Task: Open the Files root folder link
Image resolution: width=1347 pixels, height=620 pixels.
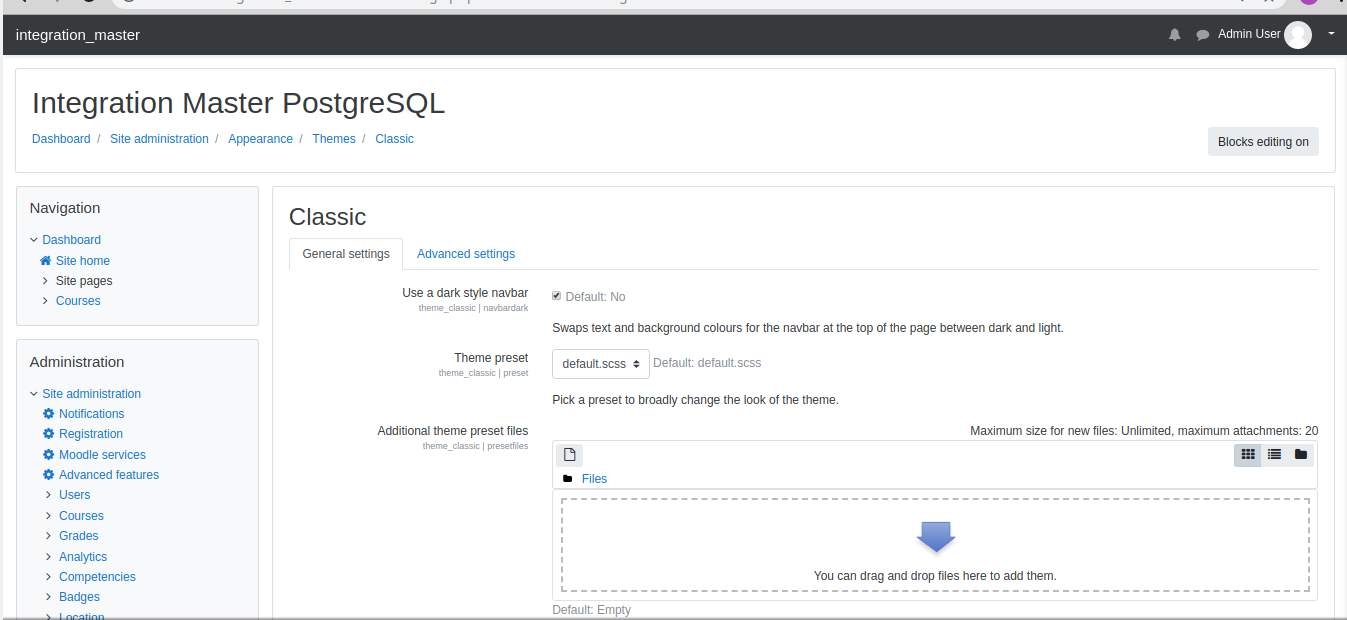Action: click(594, 479)
